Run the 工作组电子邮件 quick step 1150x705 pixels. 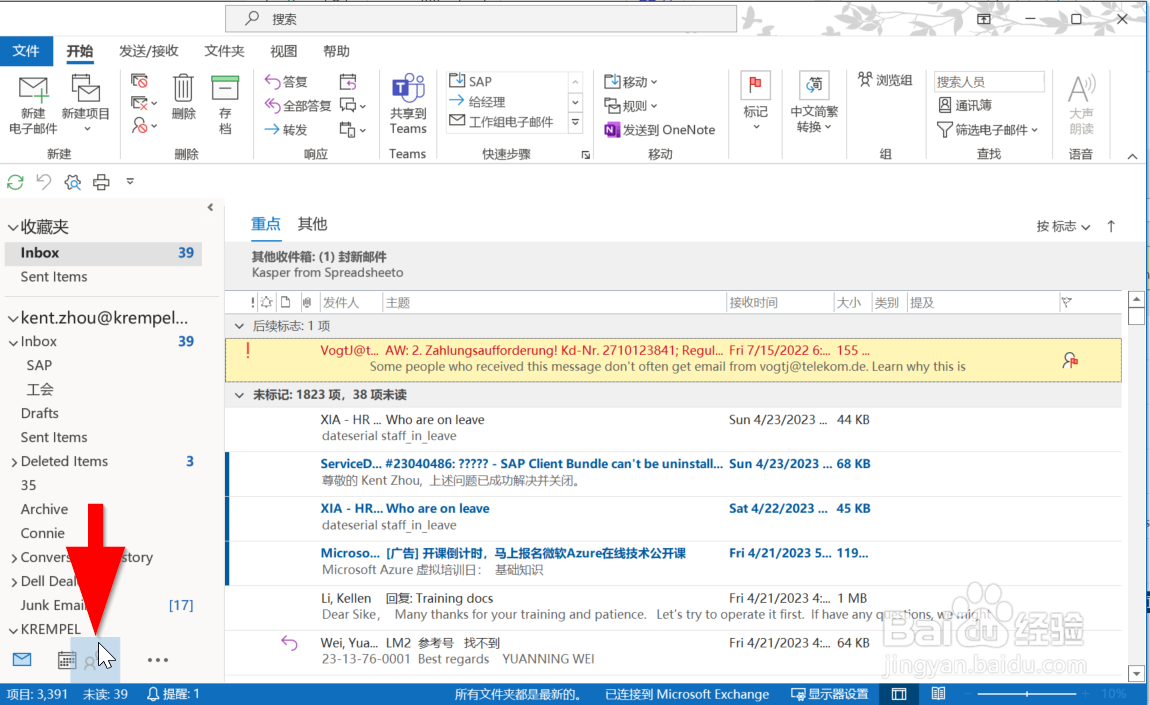click(501, 121)
